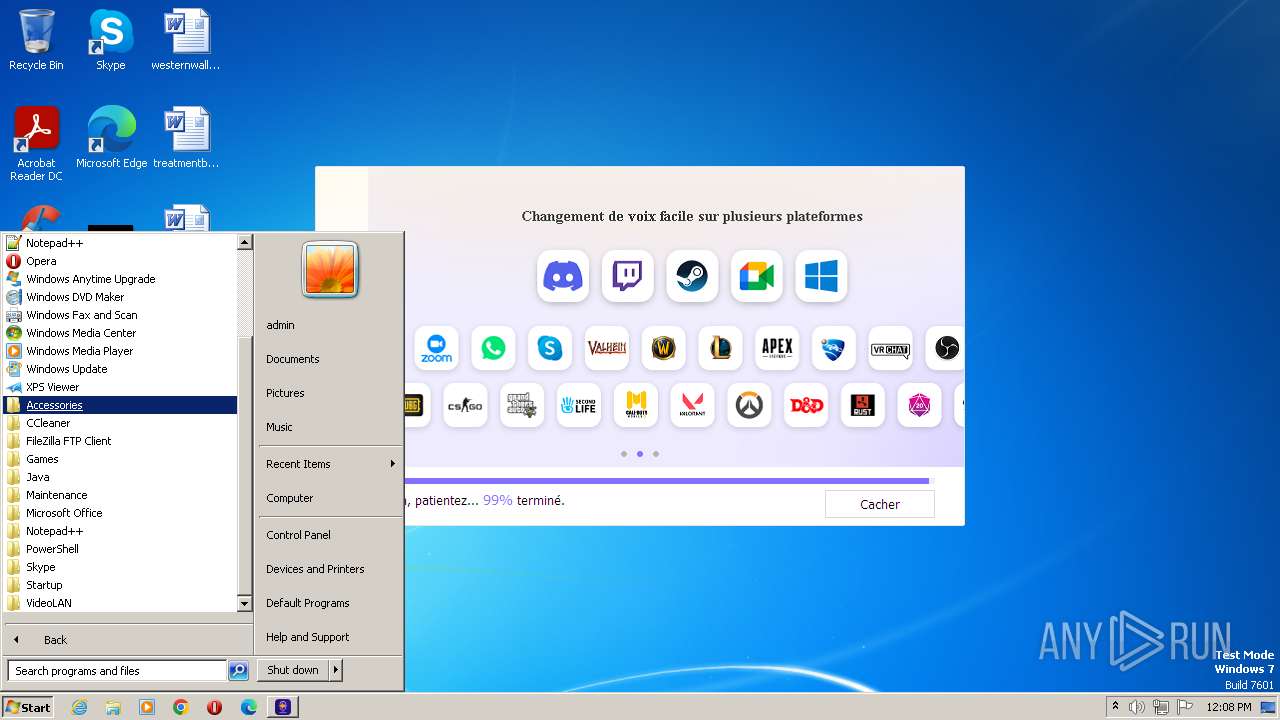
Task: Click the Start button on the taskbar
Action: click(28, 707)
